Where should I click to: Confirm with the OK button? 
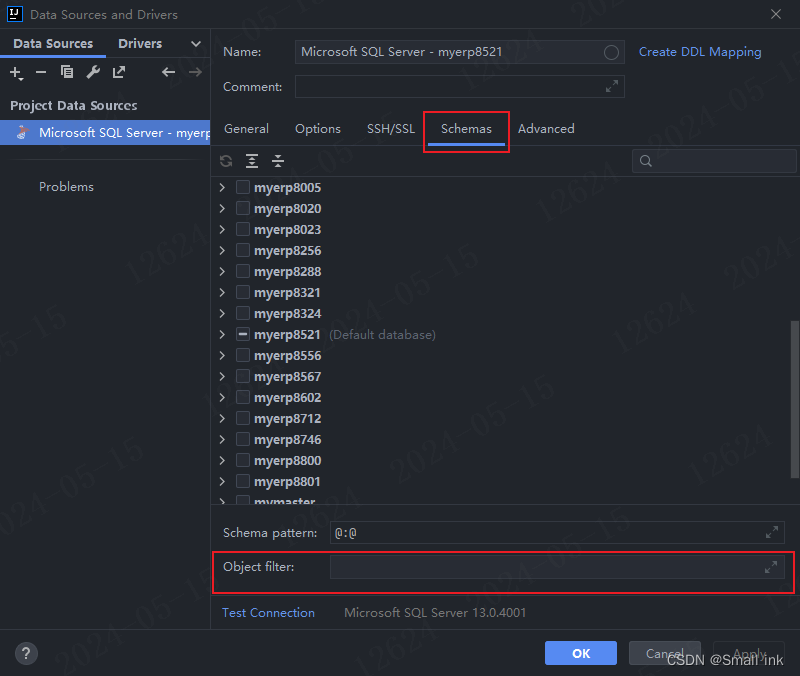[581, 653]
